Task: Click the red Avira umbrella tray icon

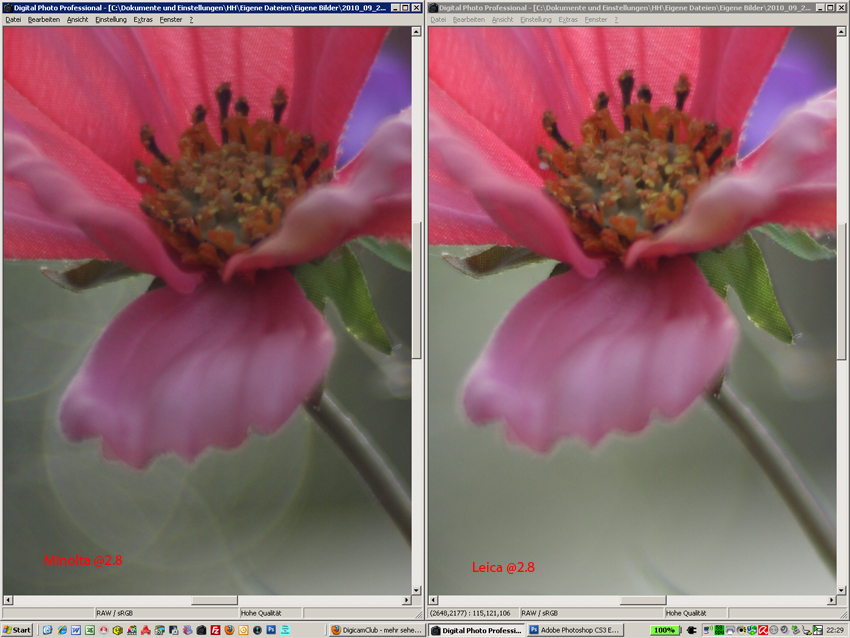Action: click(x=763, y=630)
